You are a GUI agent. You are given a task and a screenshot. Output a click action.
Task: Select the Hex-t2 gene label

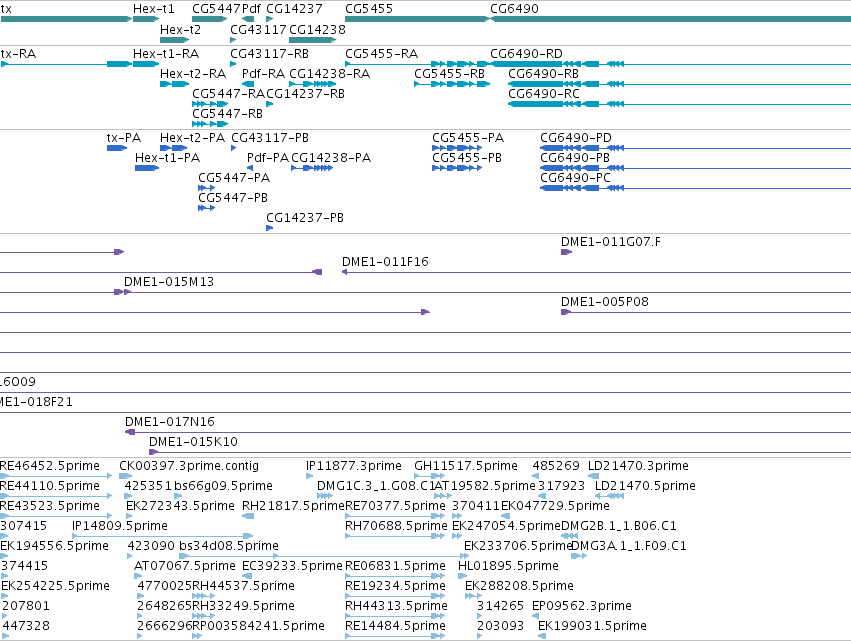click(x=180, y=29)
